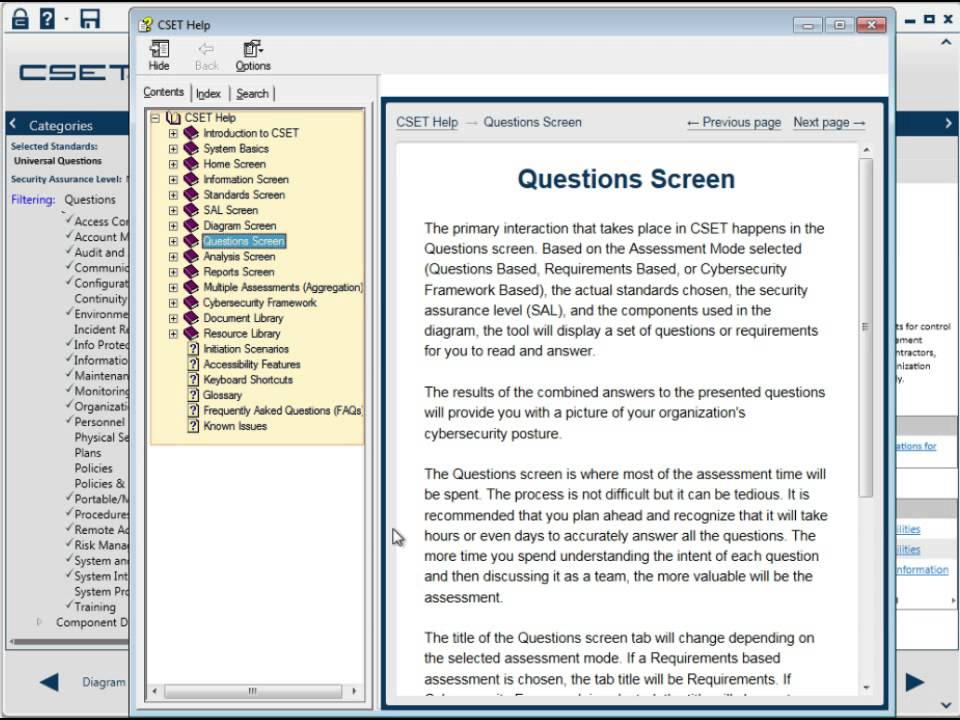Switch to the Contents tab

[x=163, y=92]
